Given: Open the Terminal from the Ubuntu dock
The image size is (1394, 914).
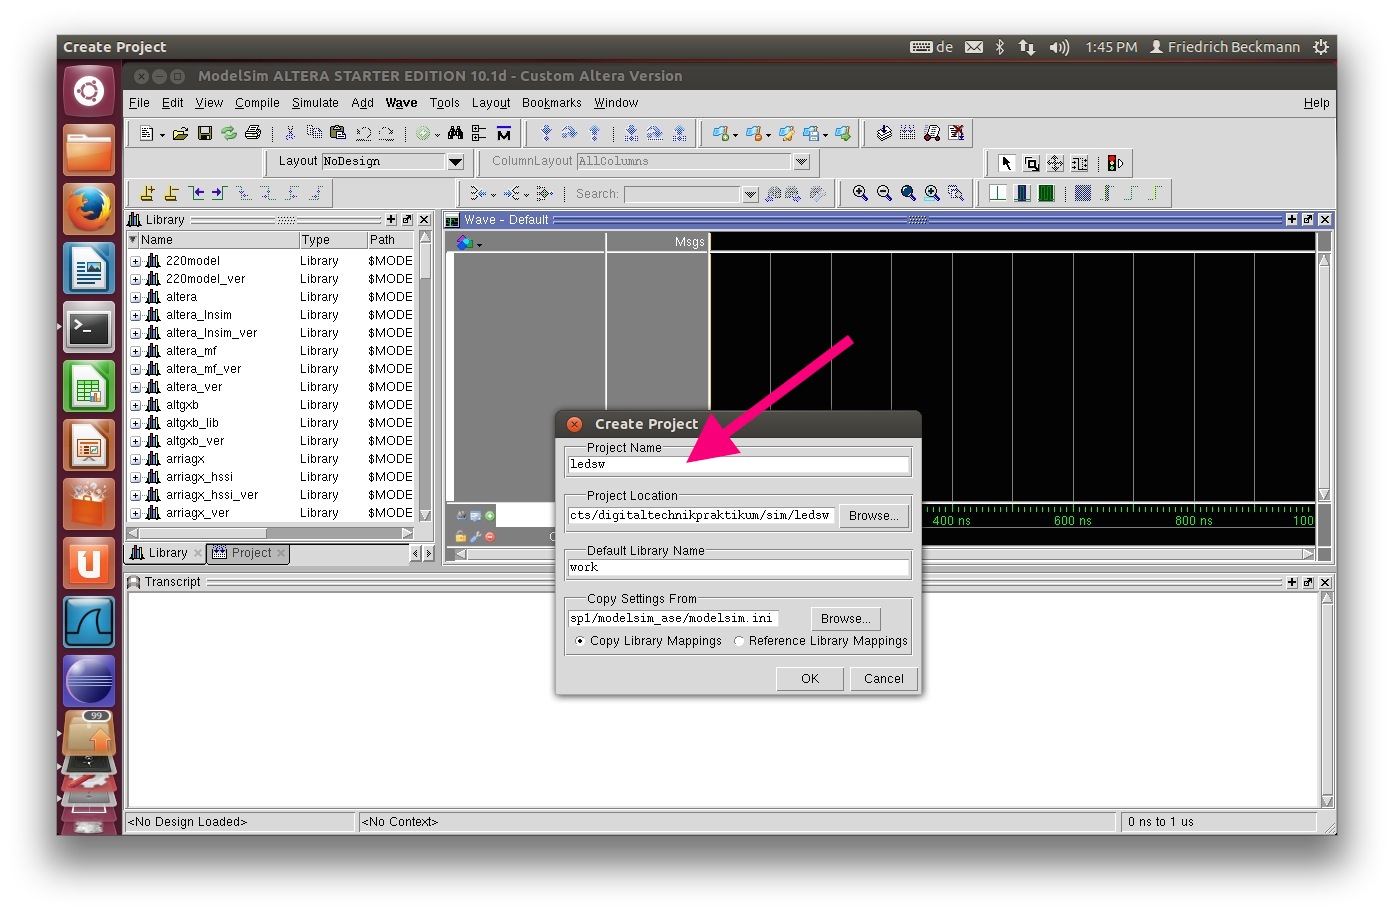Looking at the screenshot, I should point(89,328).
